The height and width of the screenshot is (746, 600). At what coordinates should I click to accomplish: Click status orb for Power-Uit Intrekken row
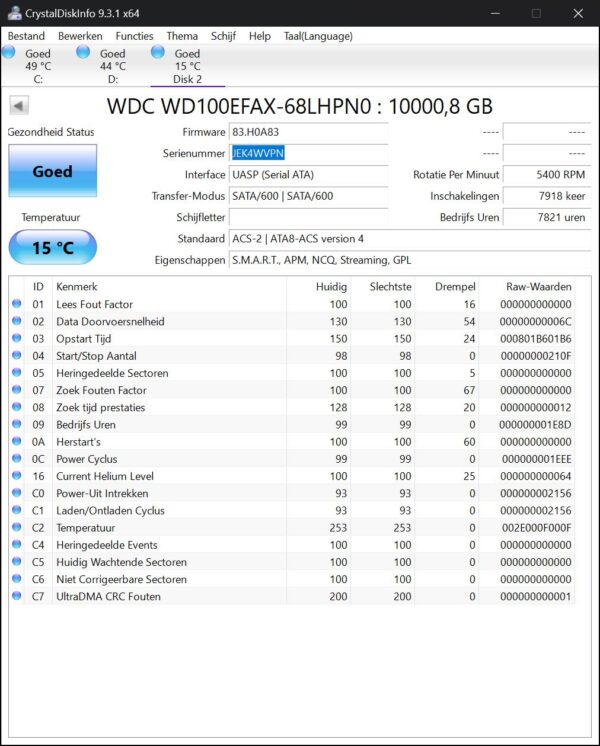click(17, 492)
